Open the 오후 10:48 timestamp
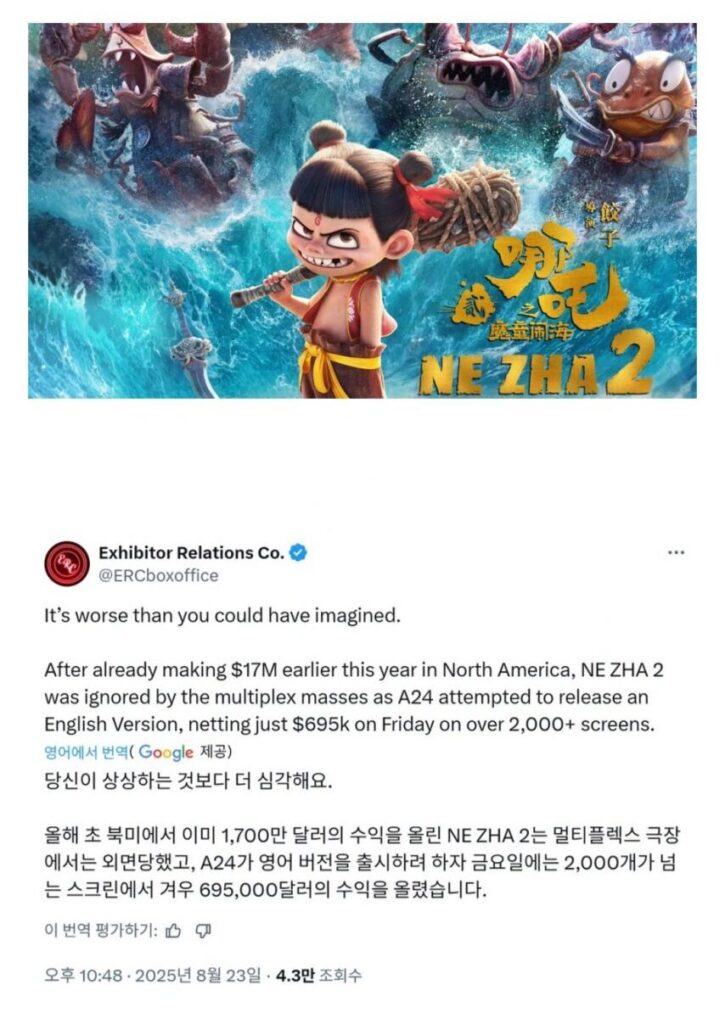 click(83, 976)
